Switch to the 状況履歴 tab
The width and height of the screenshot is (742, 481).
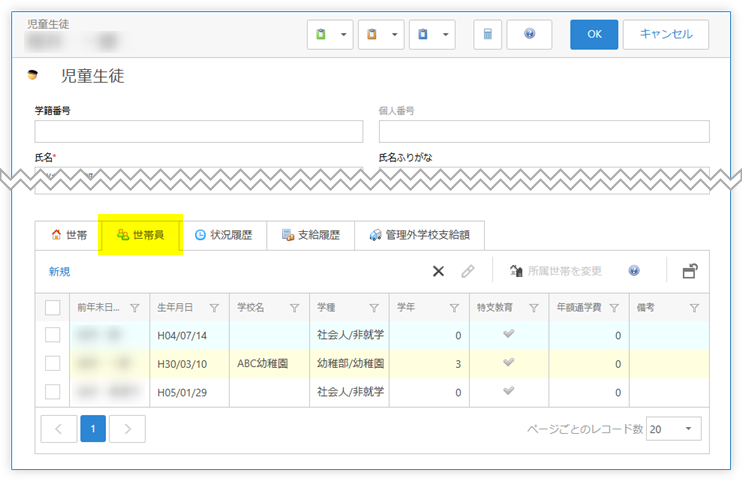tap(224, 235)
